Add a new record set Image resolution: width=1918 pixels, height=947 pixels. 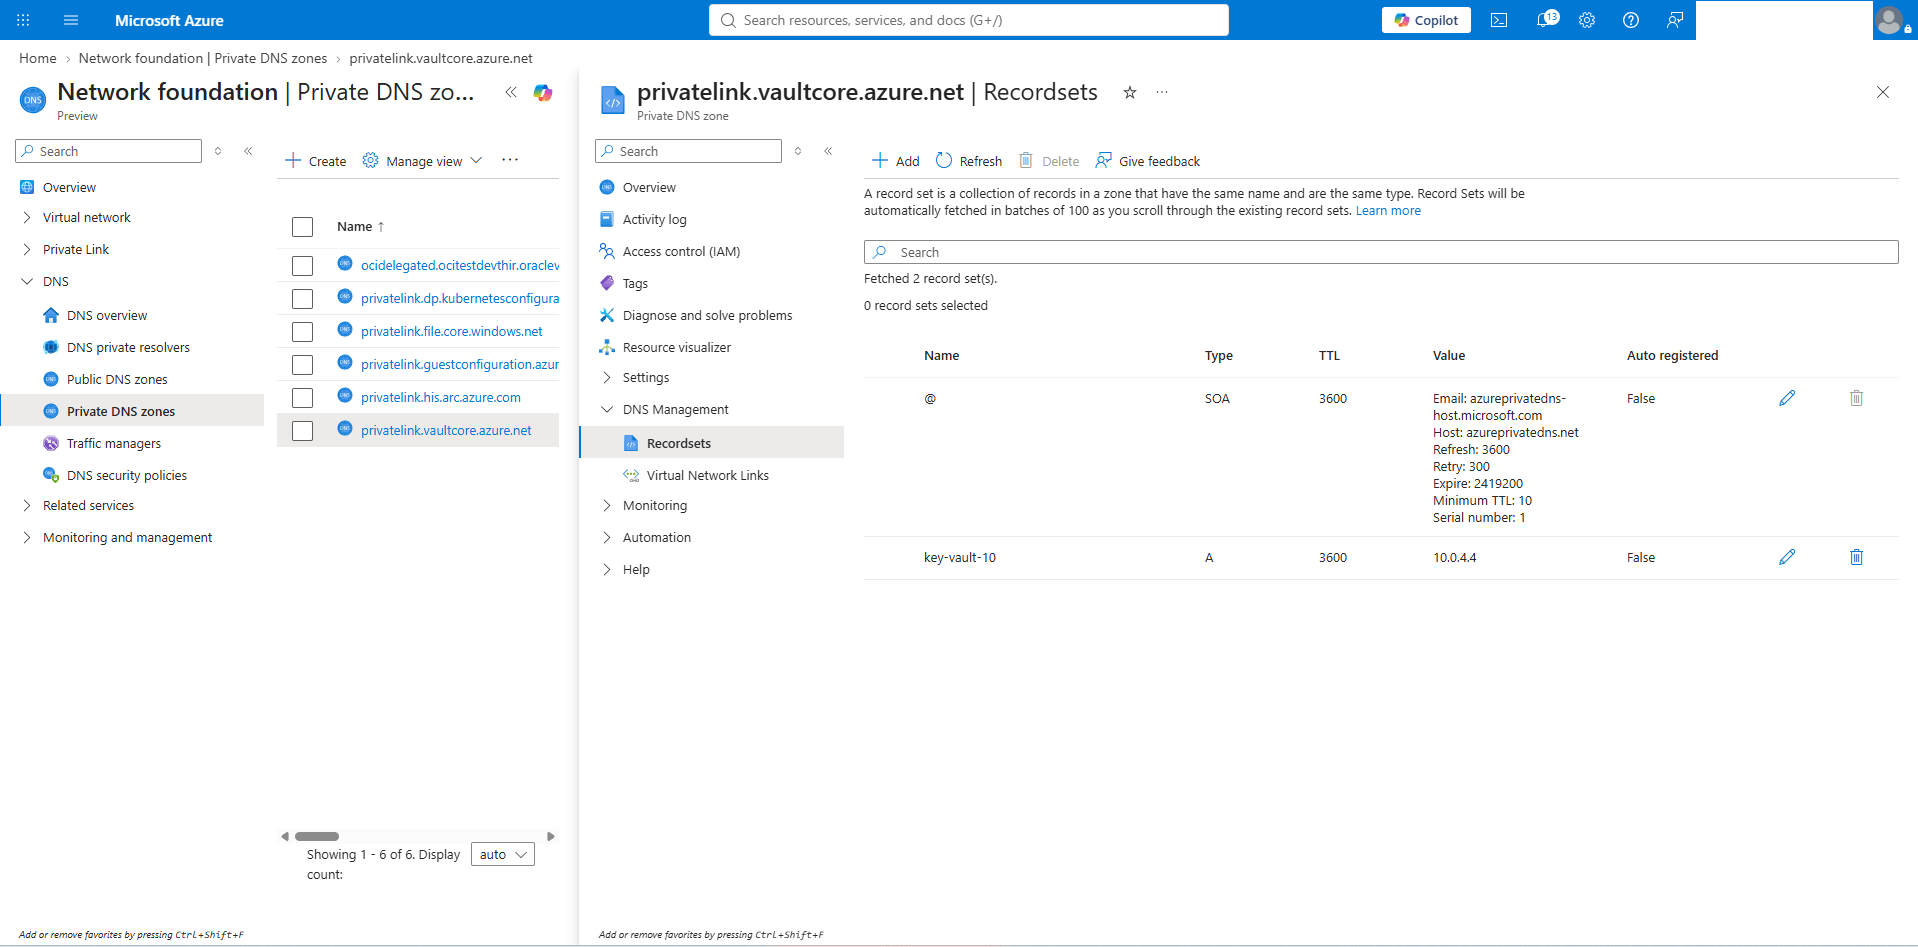[x=895, y=161]
